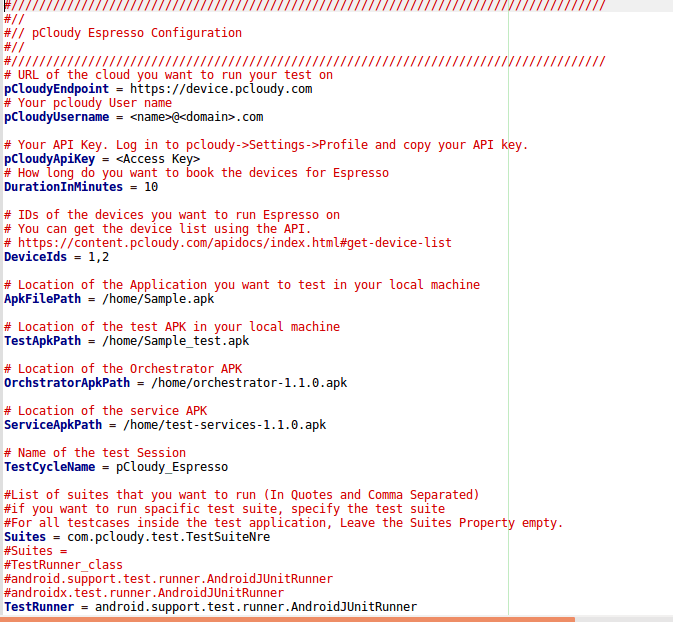This screenshot has width=673, height=622.
Task: Click the commented #androidx.test.runner.AndroidJUnitRunner line
Action: (x=144, y=593)
